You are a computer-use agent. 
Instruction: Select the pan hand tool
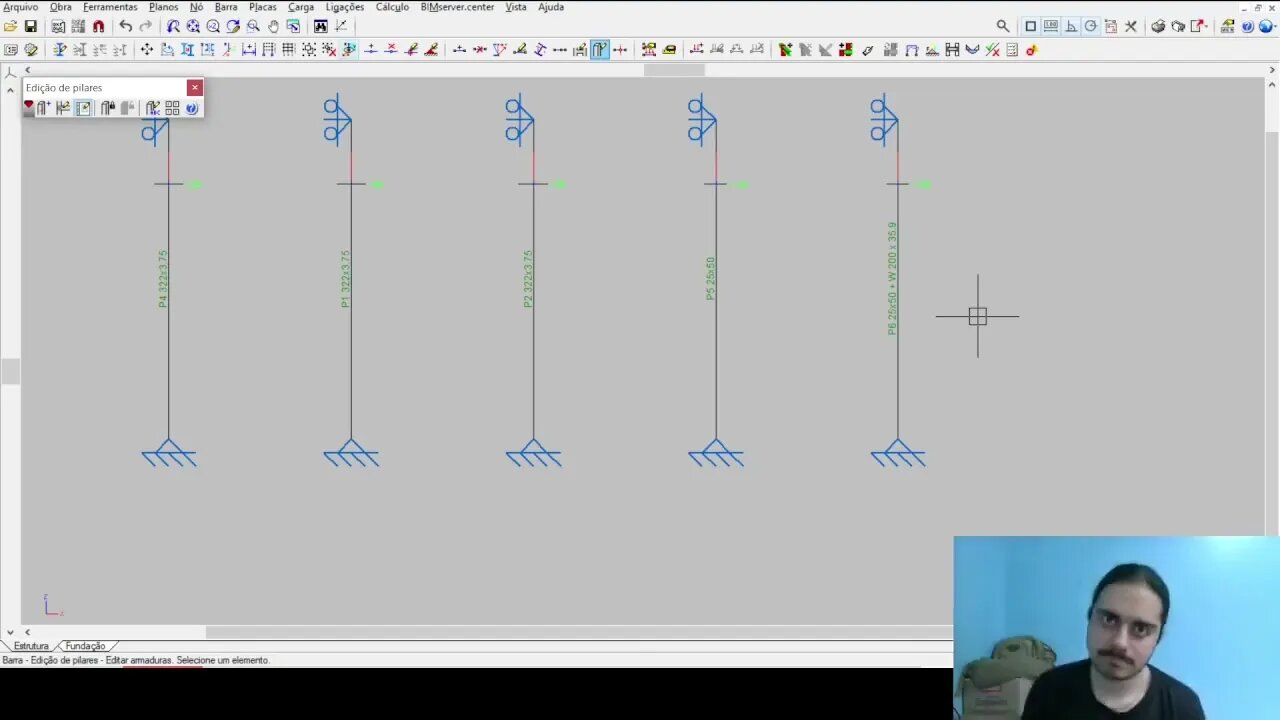point(273,27)
